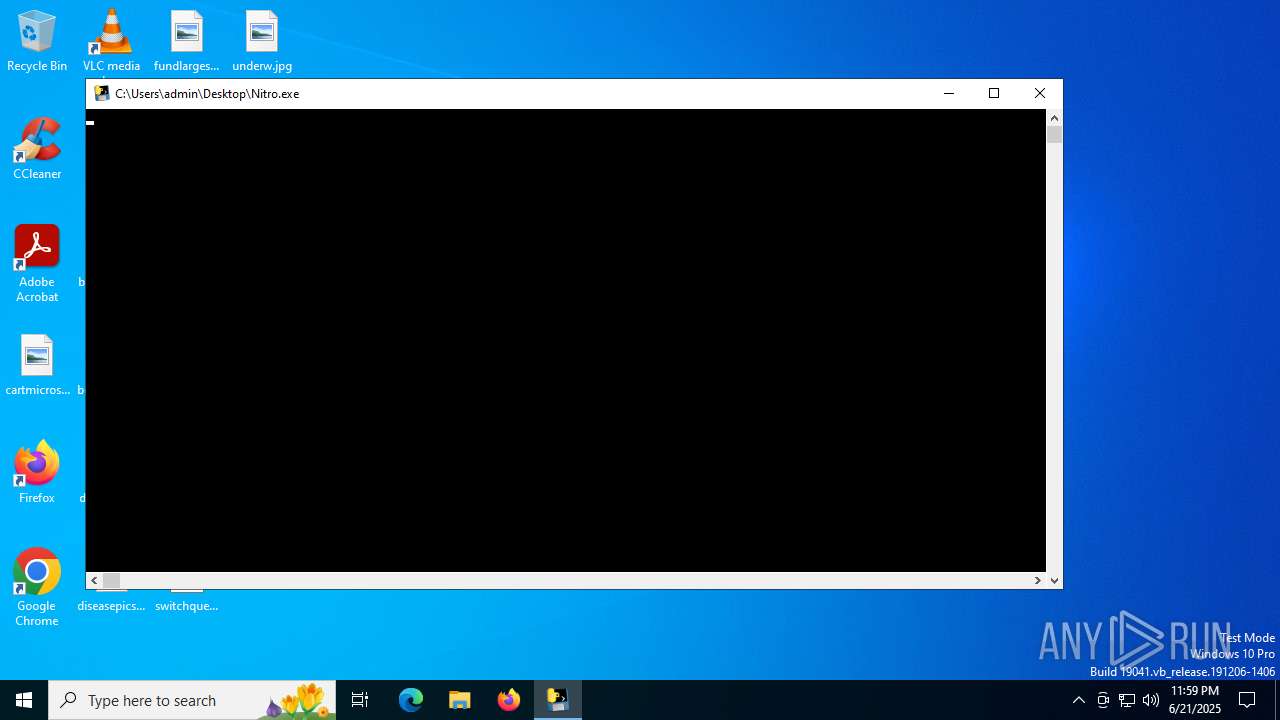Image resolution: width=1280 pixels, height=720 pixels.
Task: Open the Recycle Bin desktop icon
Action: (x=37, y=40)
